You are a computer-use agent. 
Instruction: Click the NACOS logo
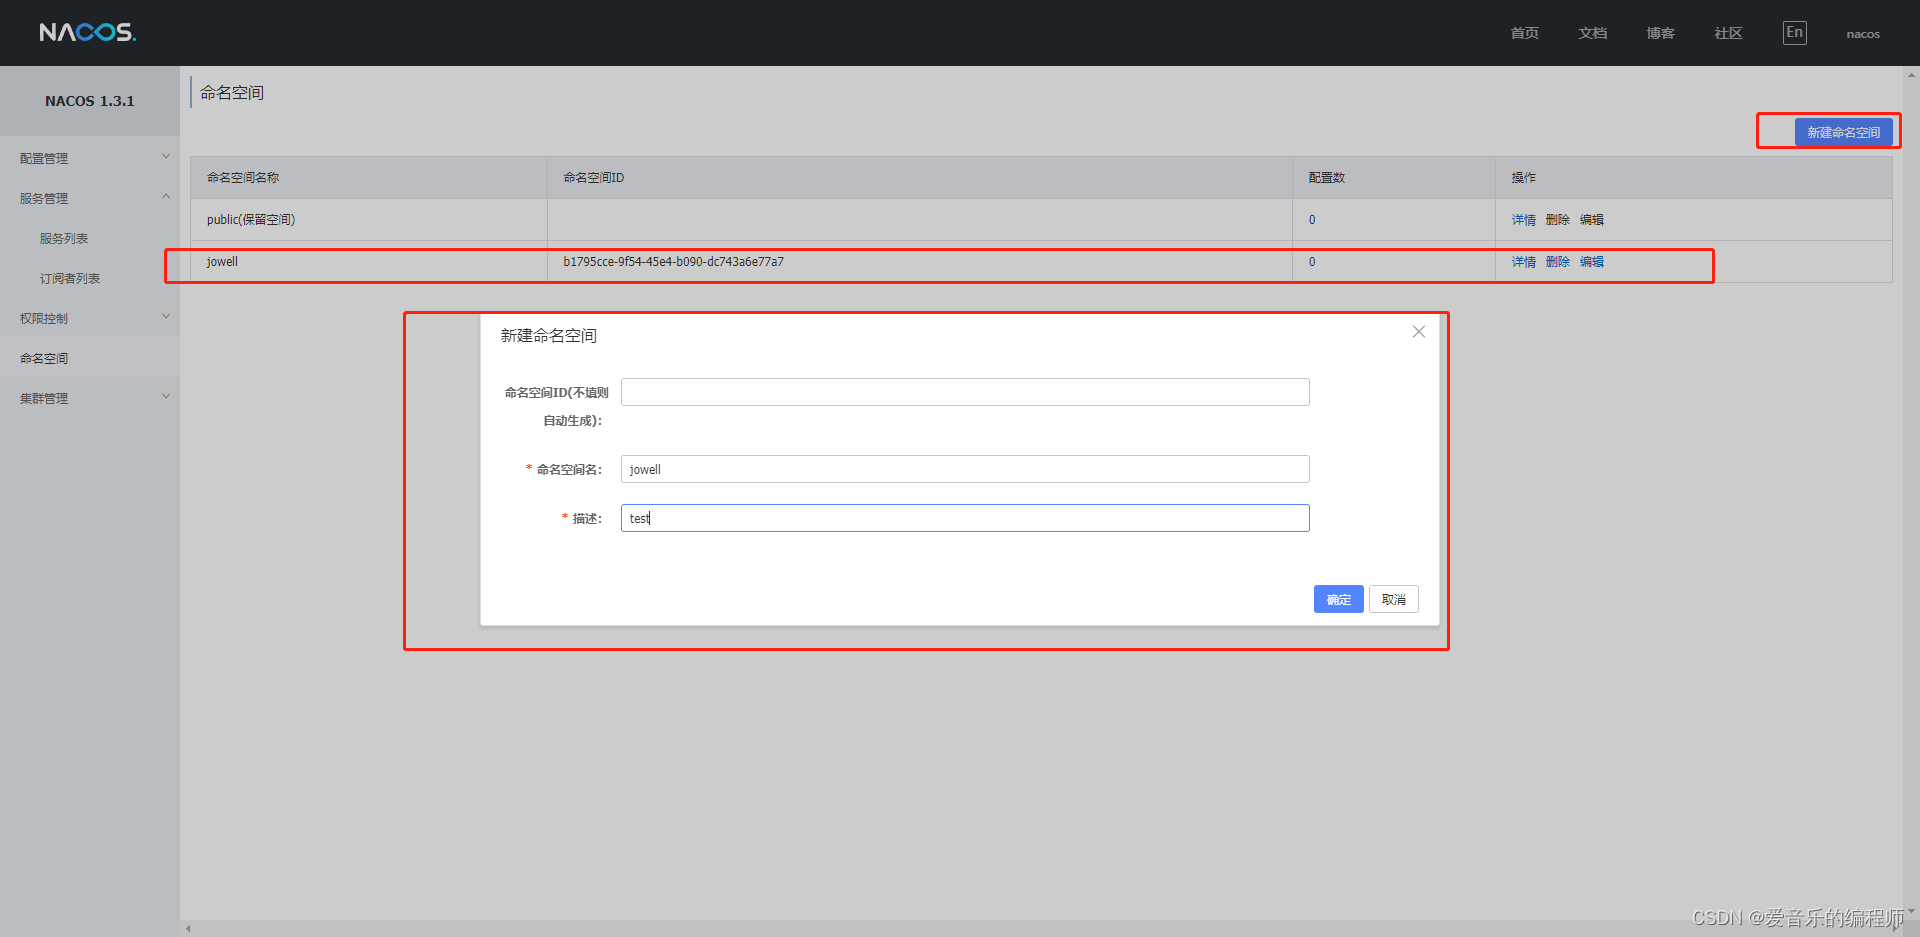(87, 32)
